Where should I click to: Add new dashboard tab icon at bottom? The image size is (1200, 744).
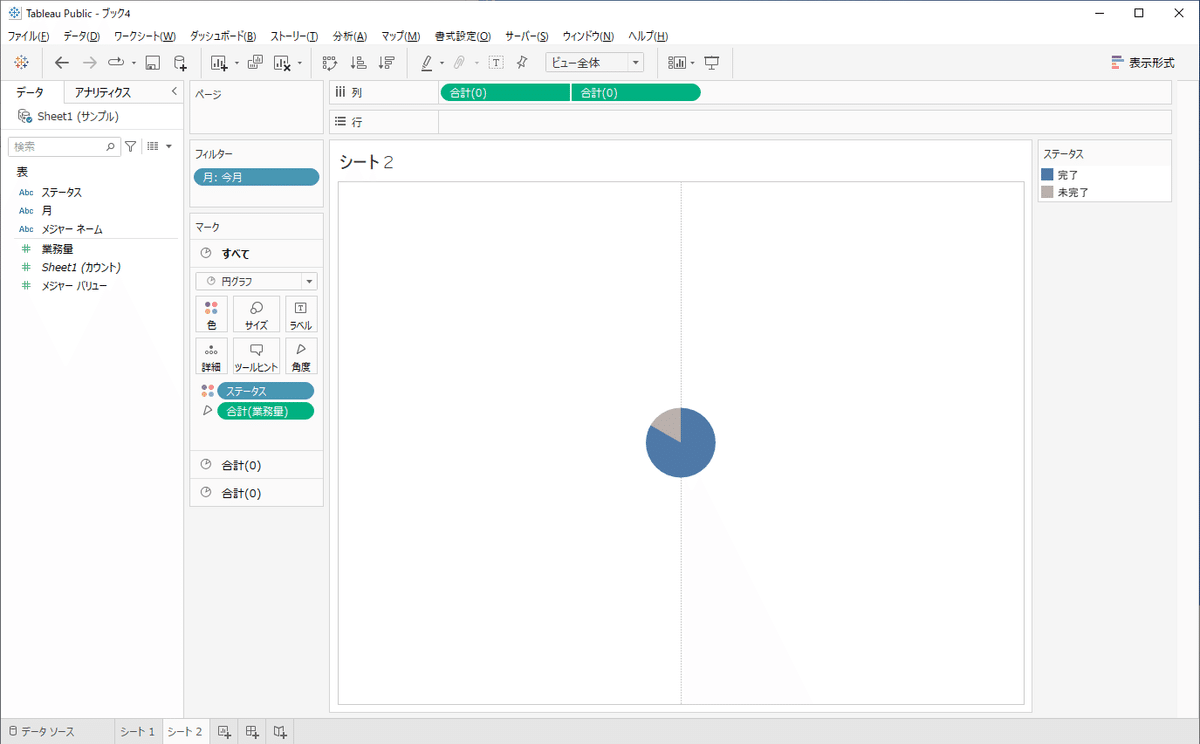coord(252,732)
